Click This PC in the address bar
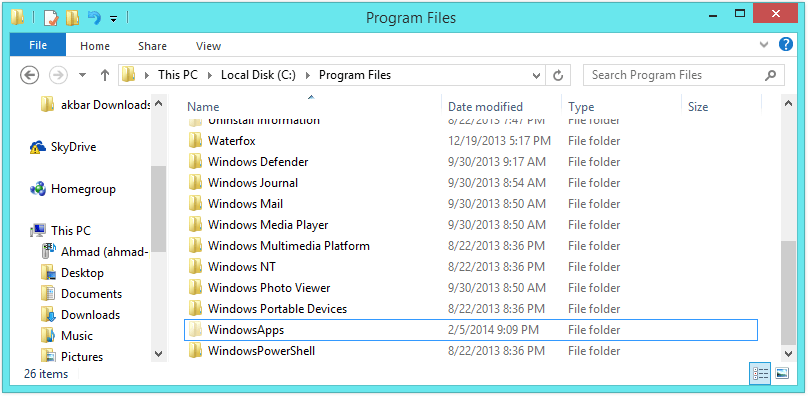 [x=178, y=75]
